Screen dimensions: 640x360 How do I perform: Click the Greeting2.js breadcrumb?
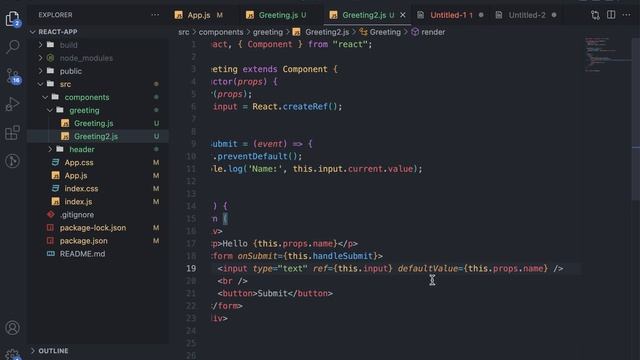coord(321,32)
